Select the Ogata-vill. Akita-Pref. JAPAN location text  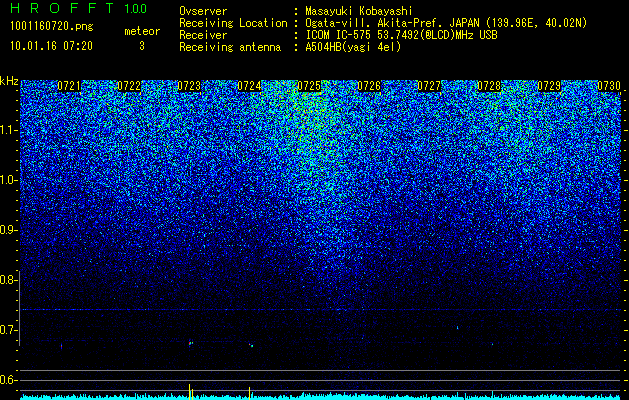coord(446,23)
